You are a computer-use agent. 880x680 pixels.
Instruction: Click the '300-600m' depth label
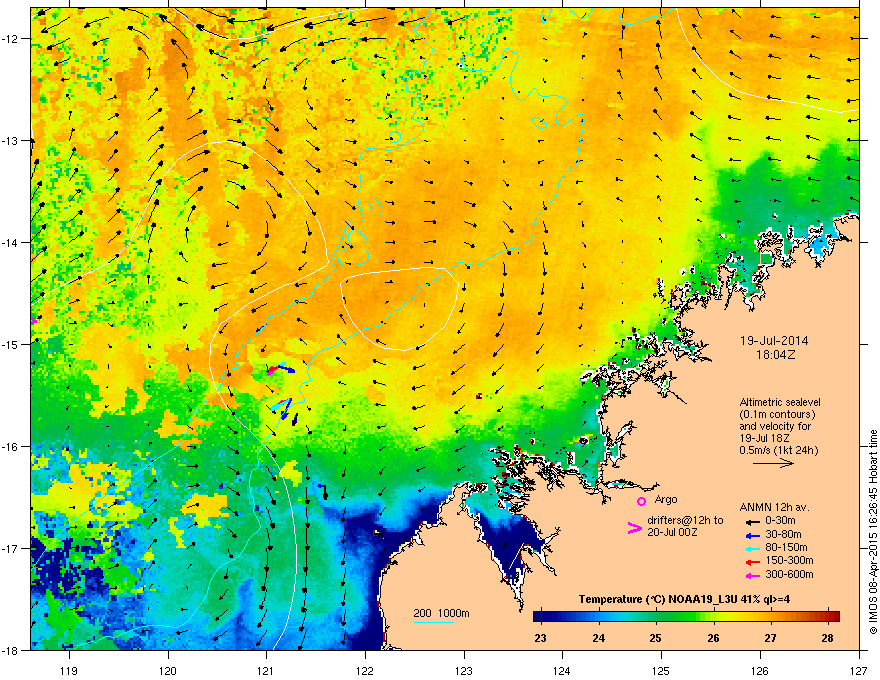pyautogui.click(x=789, y=575)
